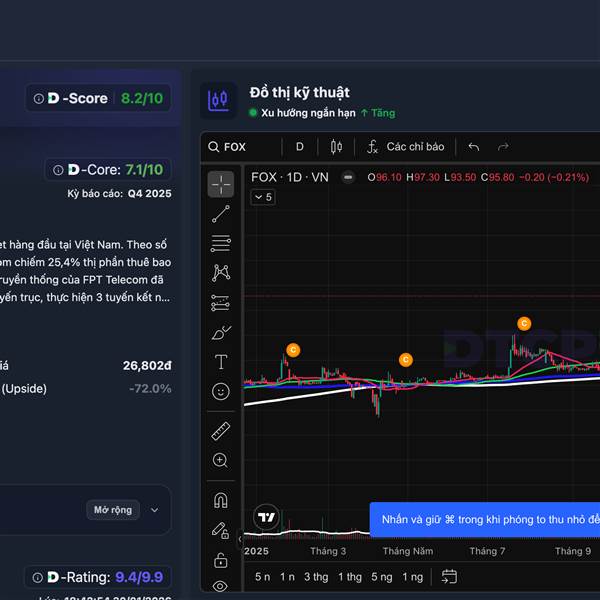Select the crosshair cursor tool
600x600 pixels.
tap(221, 184)
